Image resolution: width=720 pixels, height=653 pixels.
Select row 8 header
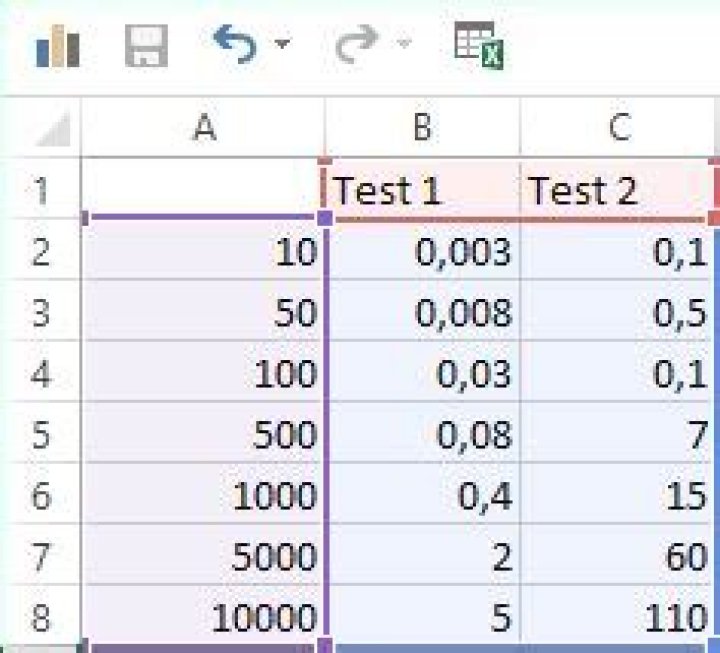tap(40, 617)
